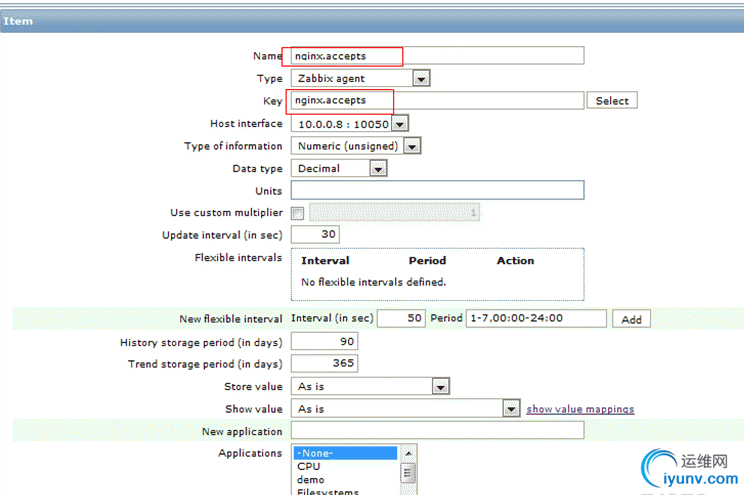Open the Type of information dropdown
Image resolution: width=744 pixels, height=495 pixels.
point(355,146)
